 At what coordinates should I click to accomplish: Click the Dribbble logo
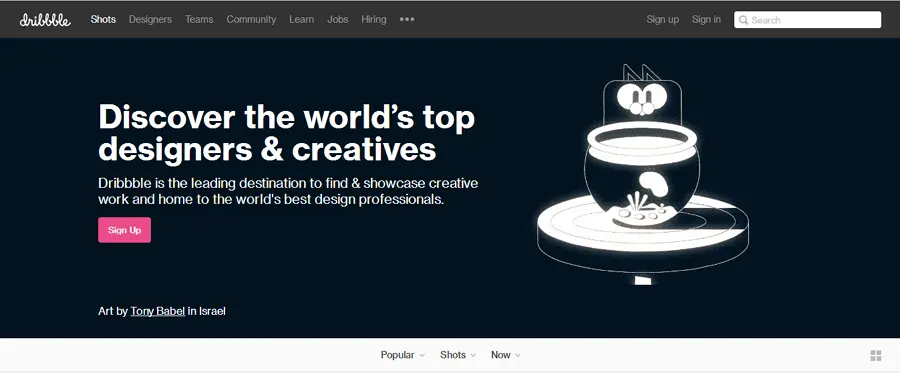click(45, 20)
